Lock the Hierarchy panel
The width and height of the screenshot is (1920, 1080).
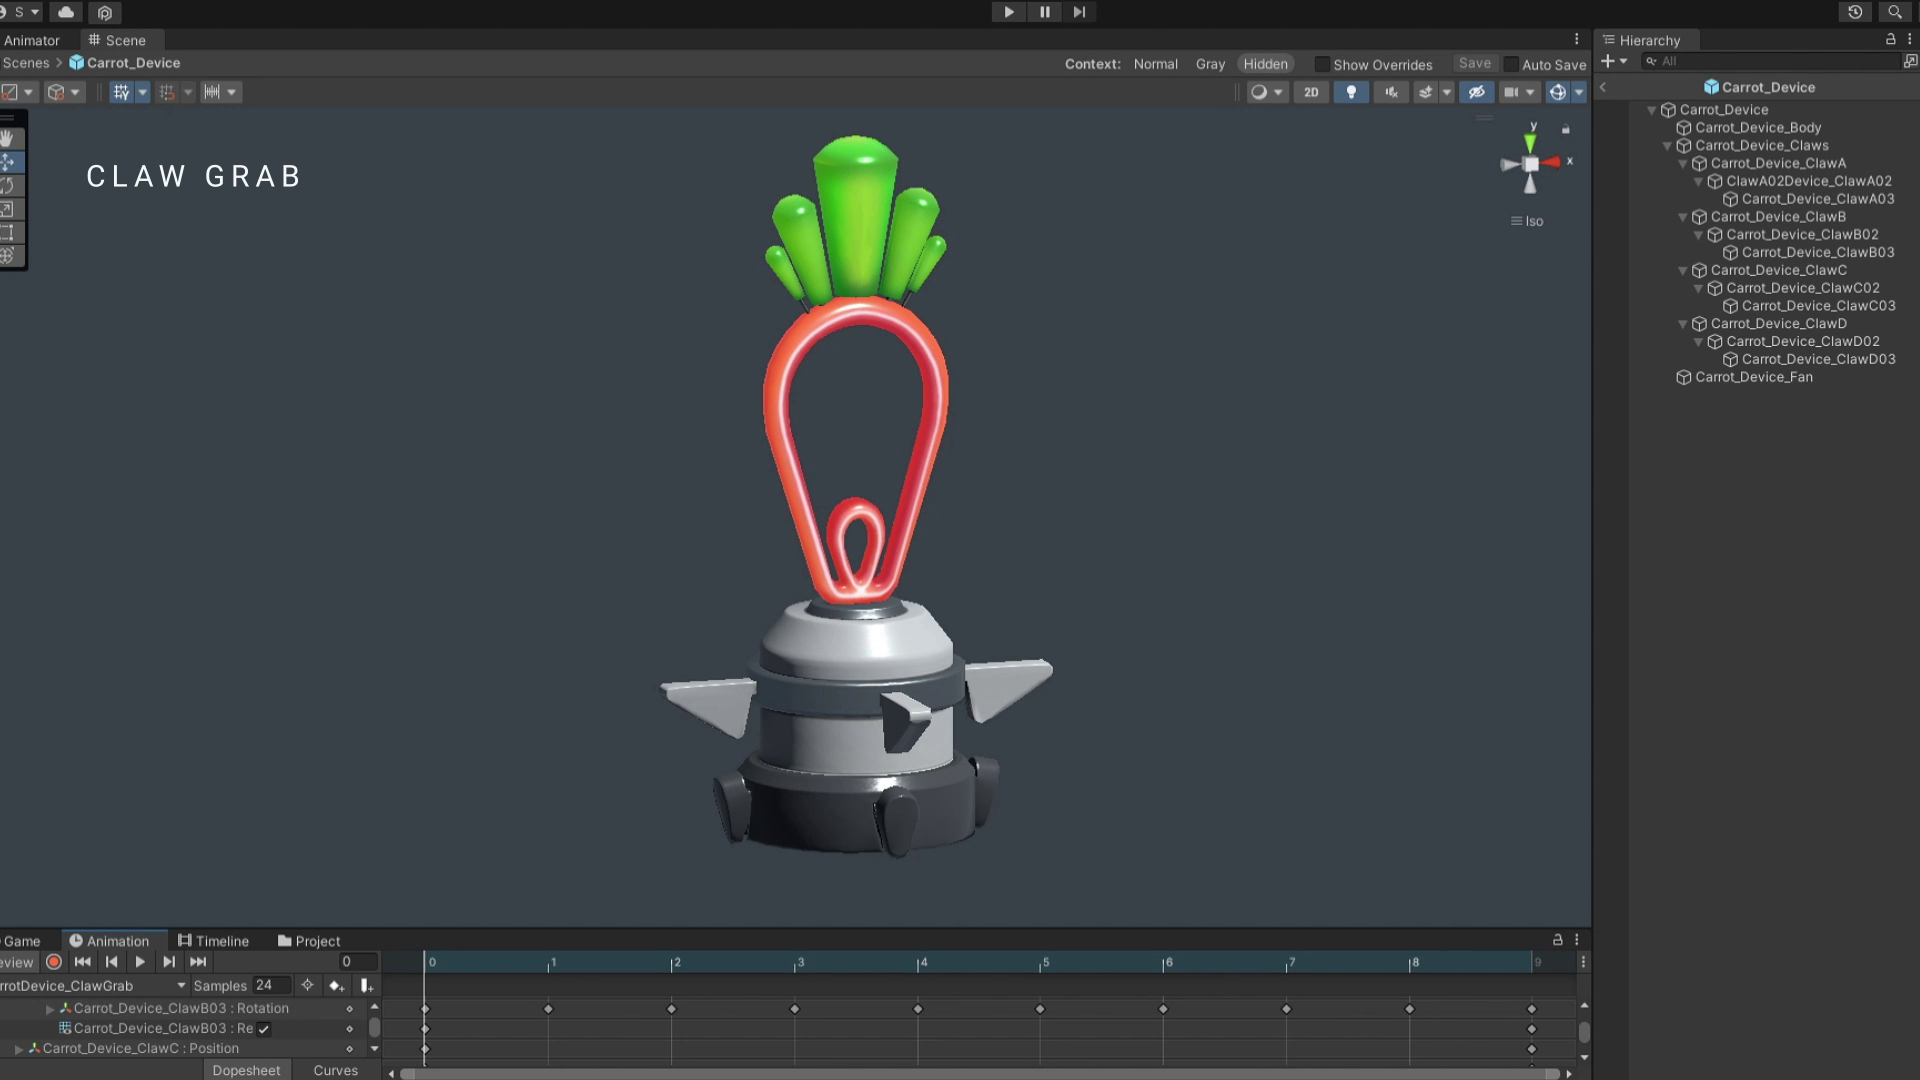[x=1890, y=39]
